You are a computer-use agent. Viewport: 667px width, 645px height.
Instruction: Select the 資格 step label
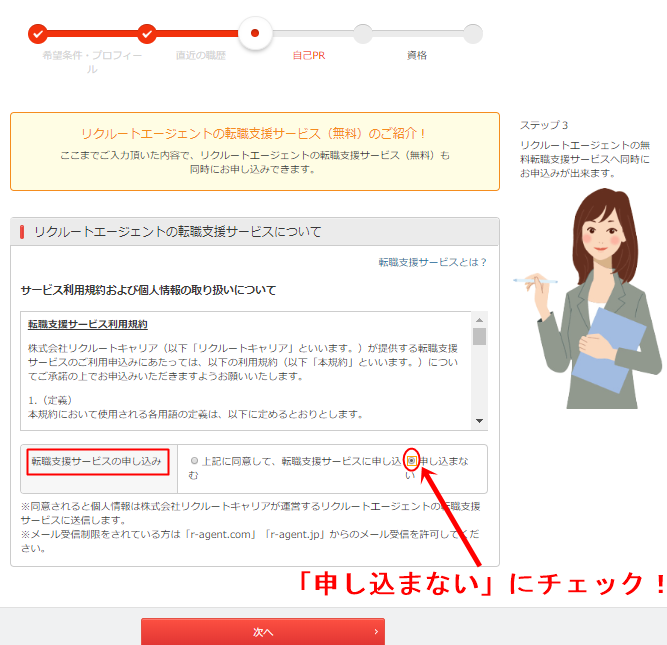[417, 55]
